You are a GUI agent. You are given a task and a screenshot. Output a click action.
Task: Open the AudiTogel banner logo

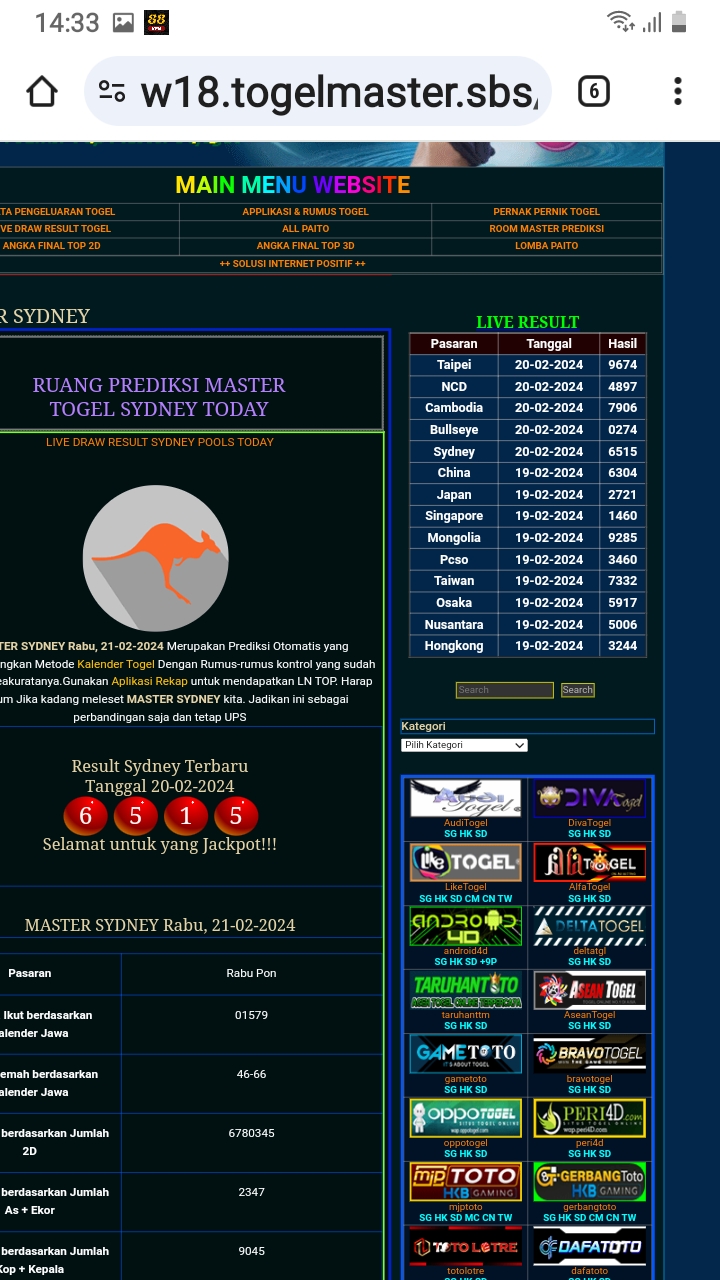[465, 798]
